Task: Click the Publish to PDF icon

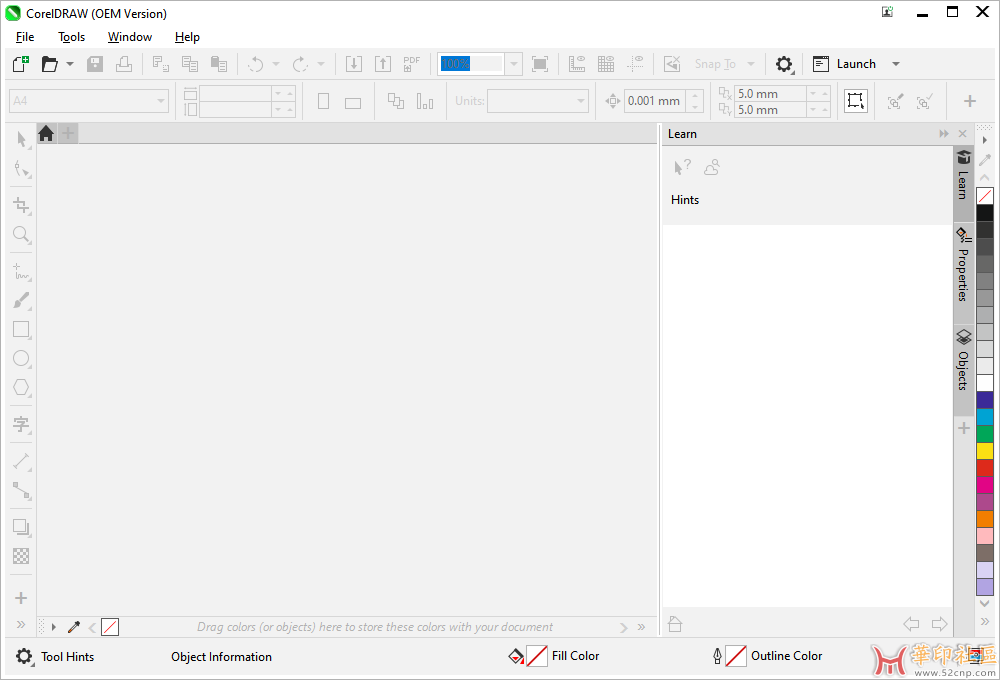Action: click(x=411, y=64)
